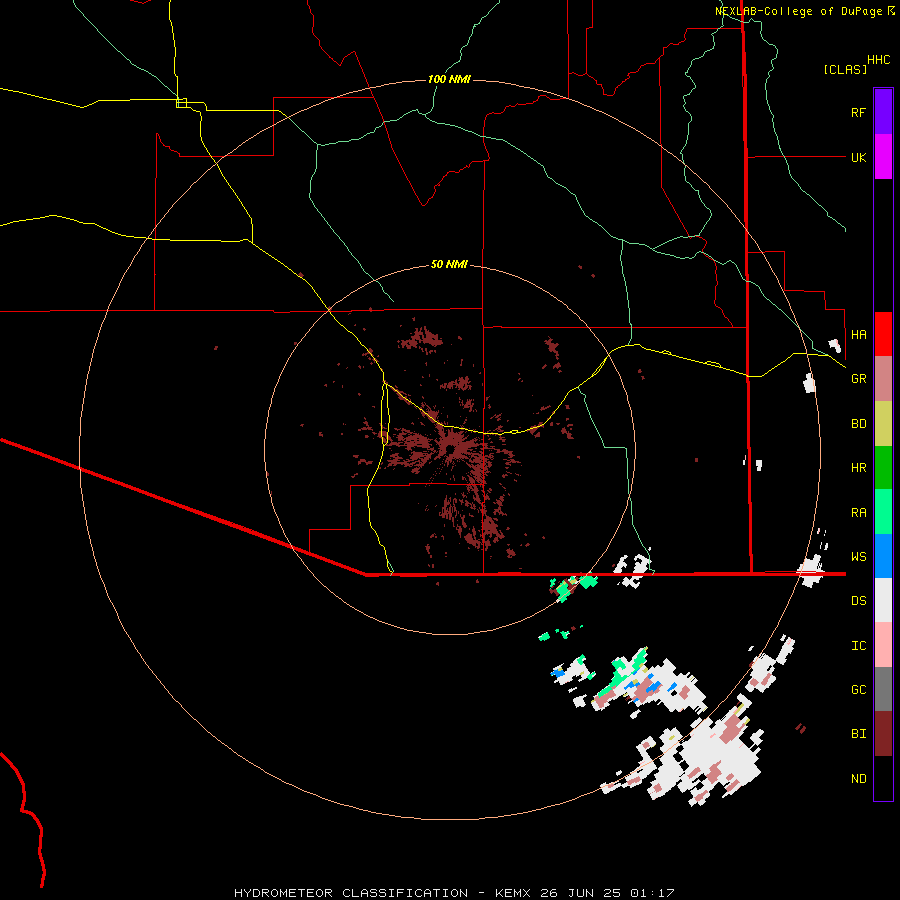Image resolution: width=900 pixels, height=900 pixels.
Task: Click the RA label beside the legend
Action: click(858, 513)
